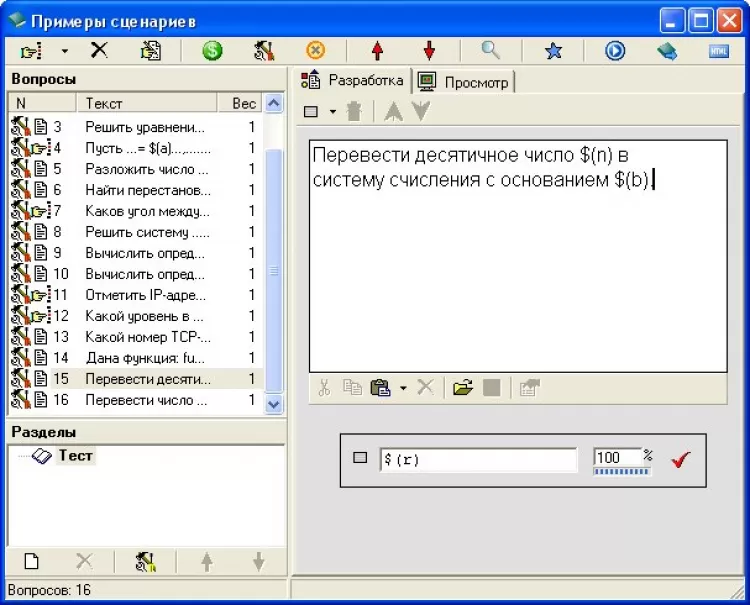Click the gray move section down arrow
The width and height of the screenshot is (750, 605).
point(259,561)
